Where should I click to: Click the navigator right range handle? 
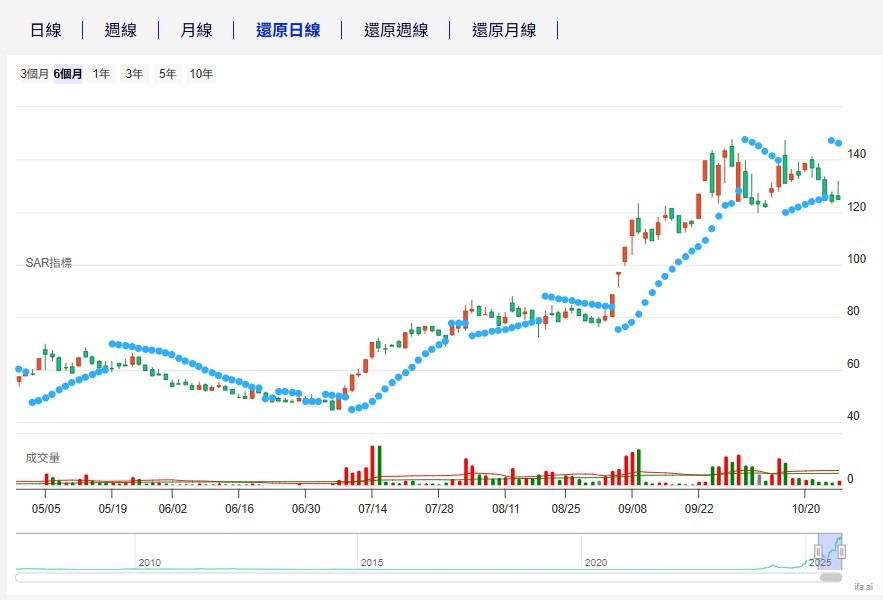(x=844, y=552)
